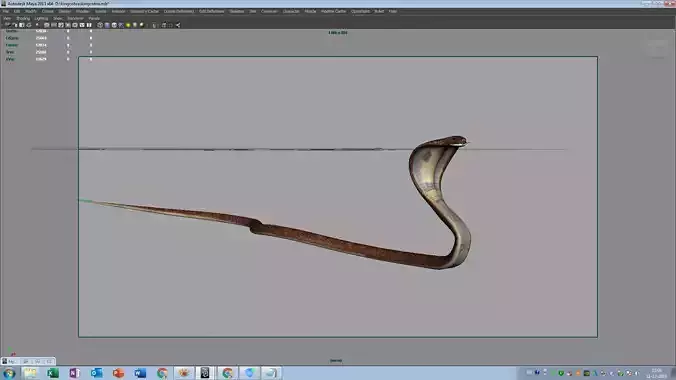Toggle the Resolution Gate icon
Image resolution: width=676 pixels, height=380 pixels.
pos(61,25)
